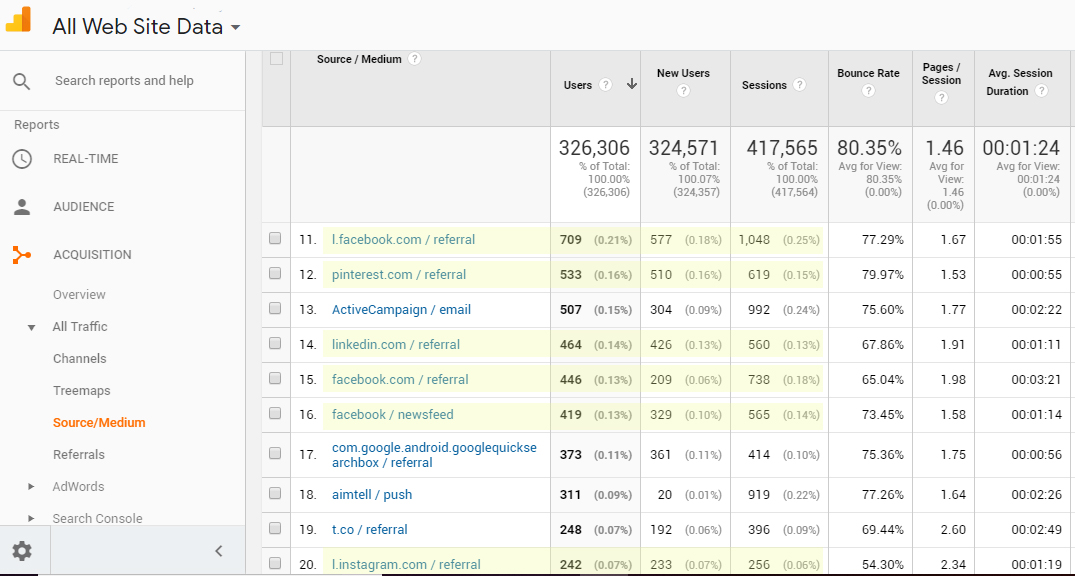Check the box for l.facebook.com / referral row
The image size is (1075, 576).
(275, 239)
